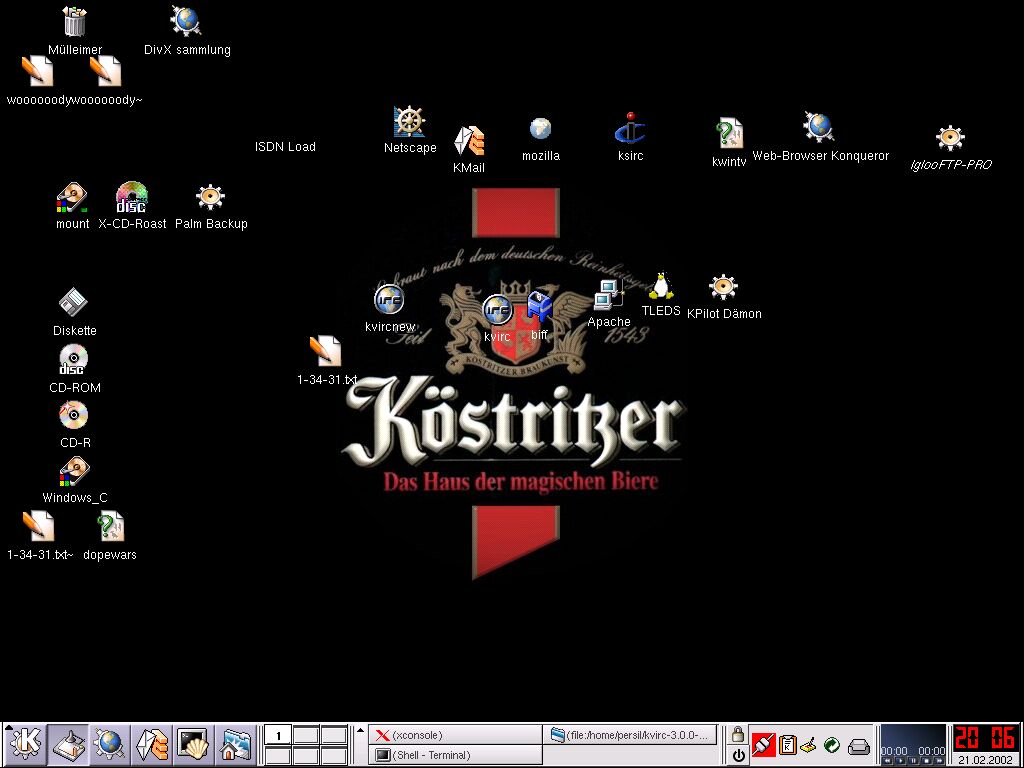
Task: Click the red network plug tray icon
Action: [x=763, y=745]
